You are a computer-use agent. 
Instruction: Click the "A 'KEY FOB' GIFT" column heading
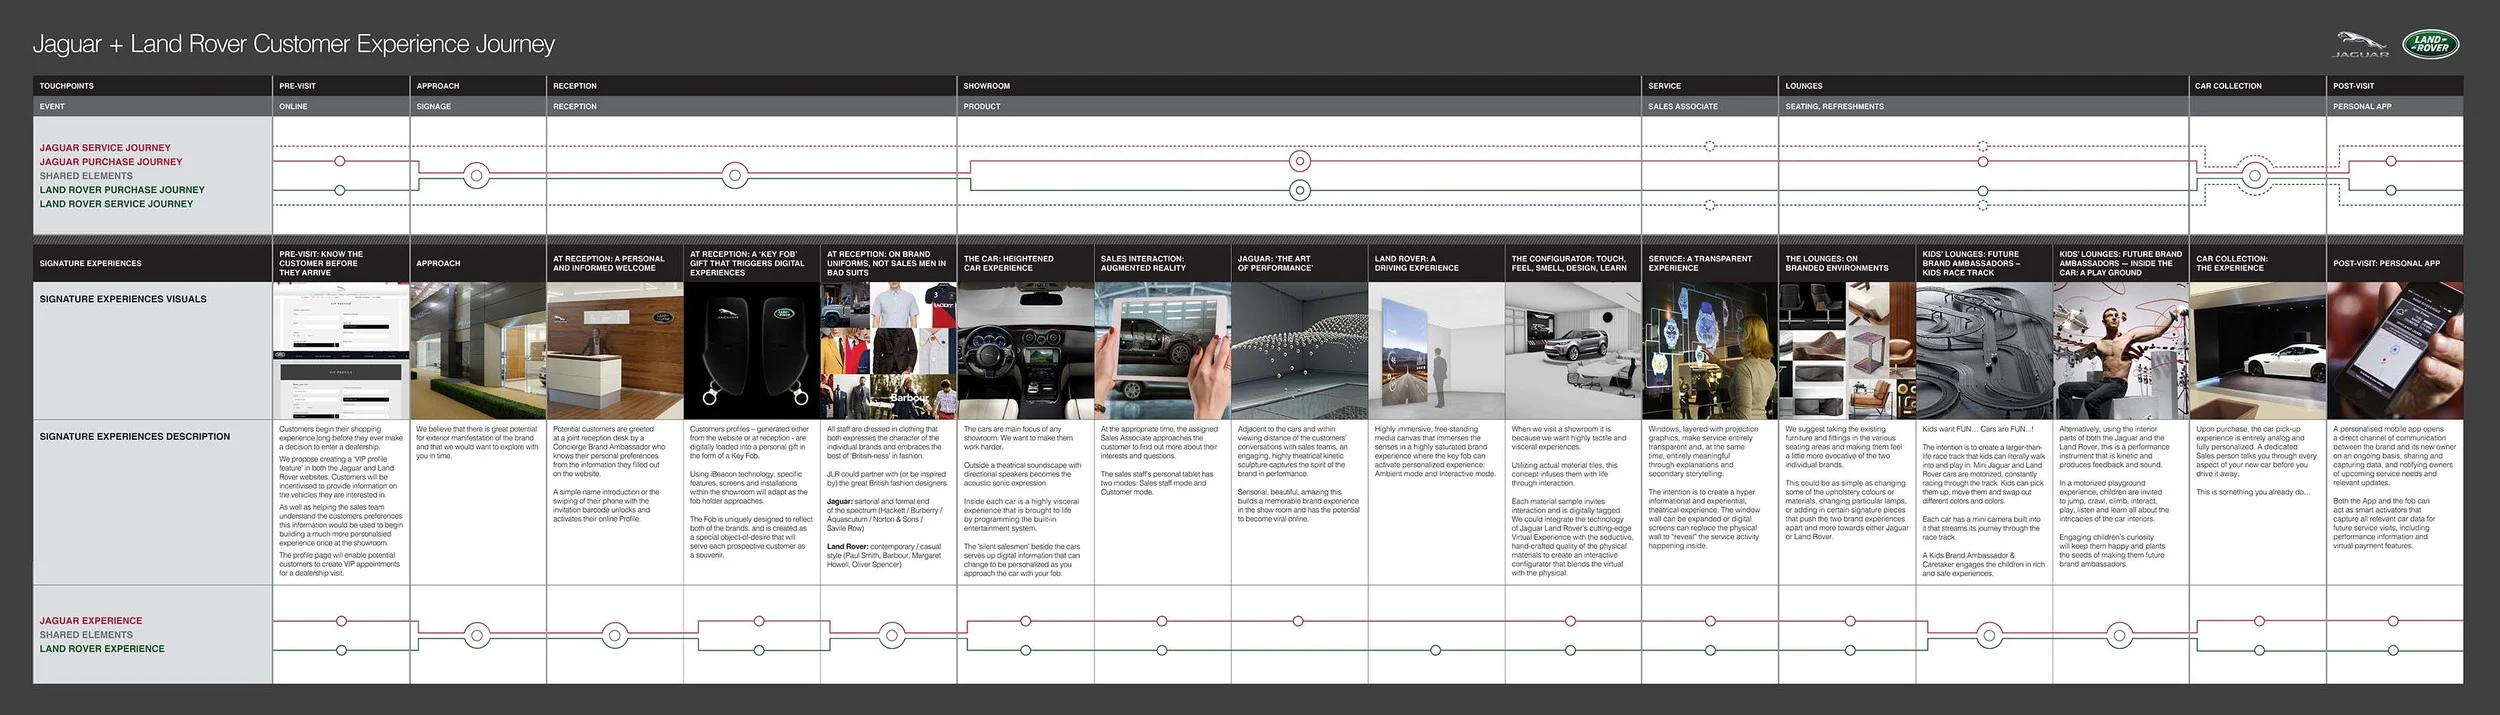747,263
